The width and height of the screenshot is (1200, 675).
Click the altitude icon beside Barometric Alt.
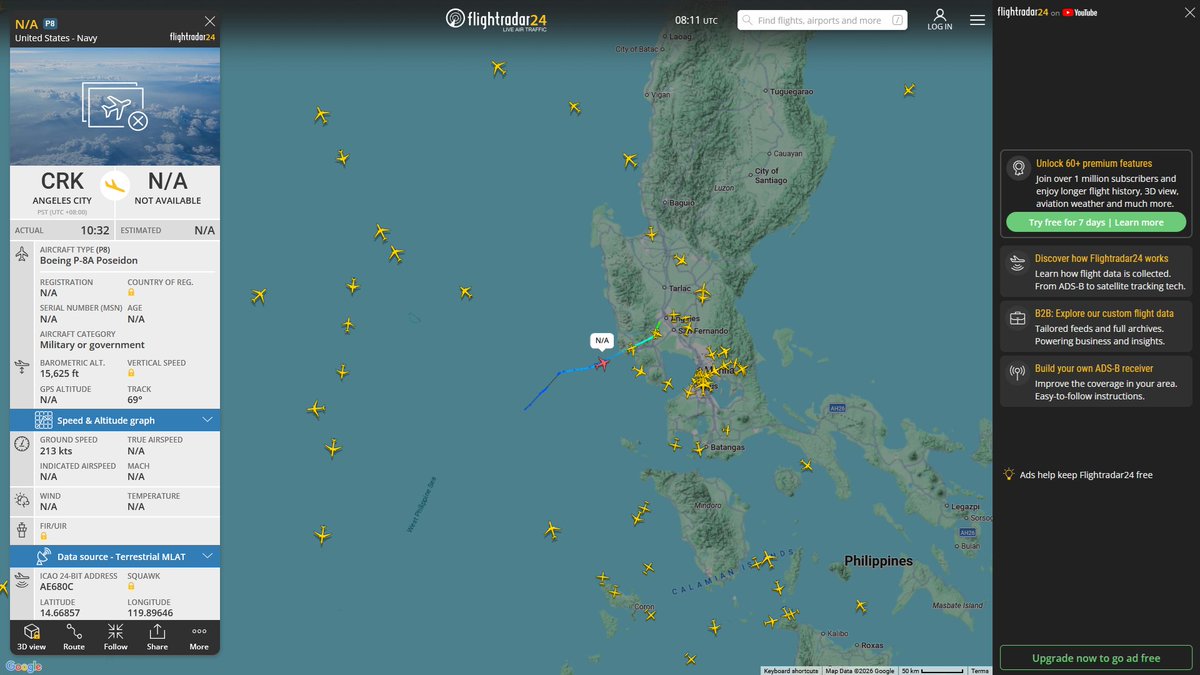[x=22, y=367]
